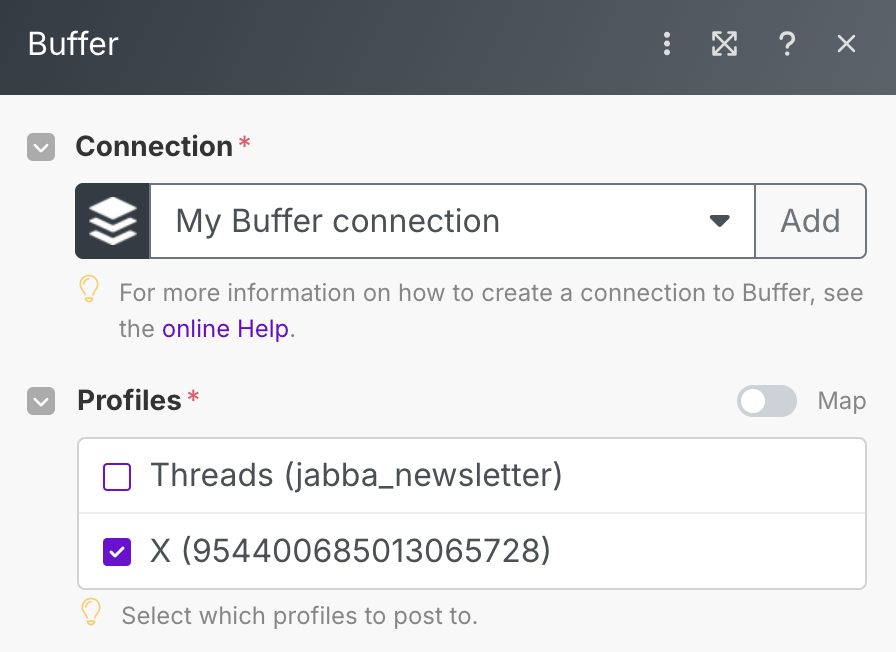896x652 pixels.
Task: Click the Buffer stacked-layers logo icon
Action: [x=113, y=221]
